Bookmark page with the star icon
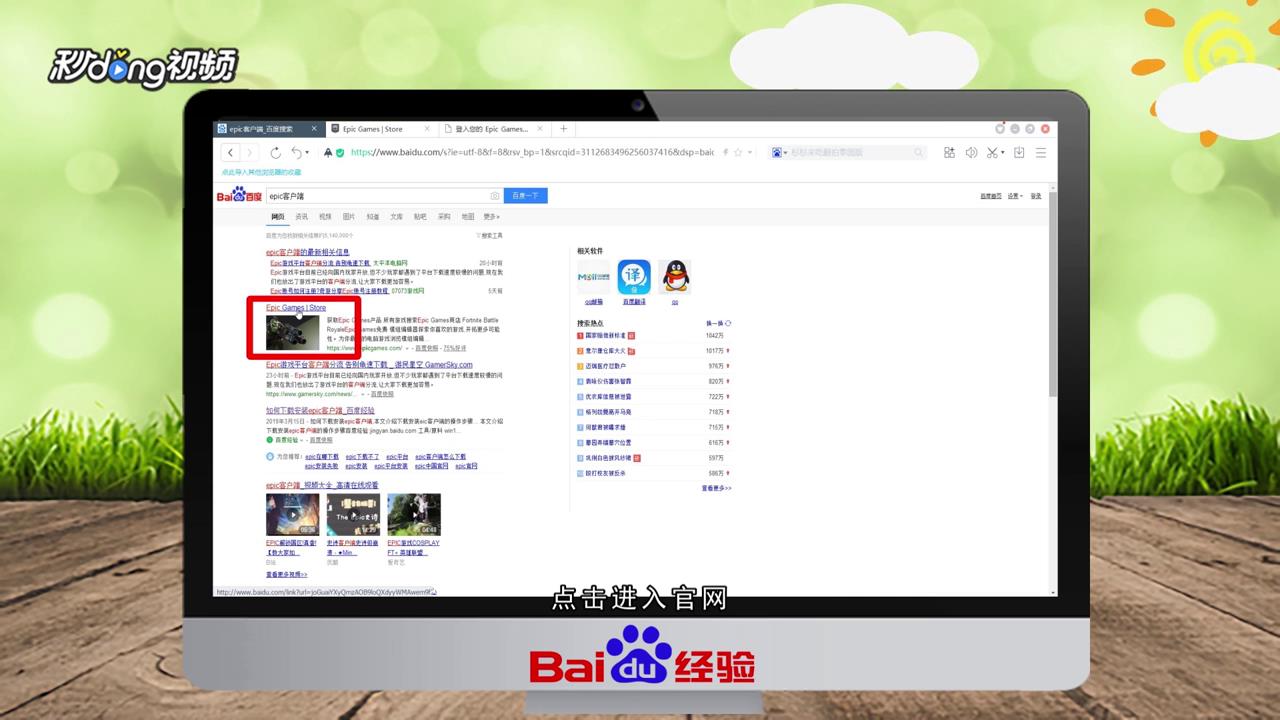 [738, 153]
